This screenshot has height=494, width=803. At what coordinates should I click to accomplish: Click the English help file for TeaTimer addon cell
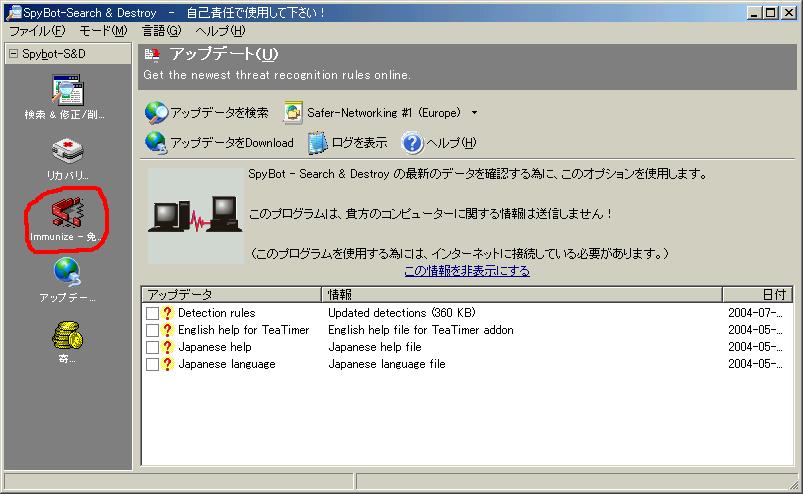(421, 330)
